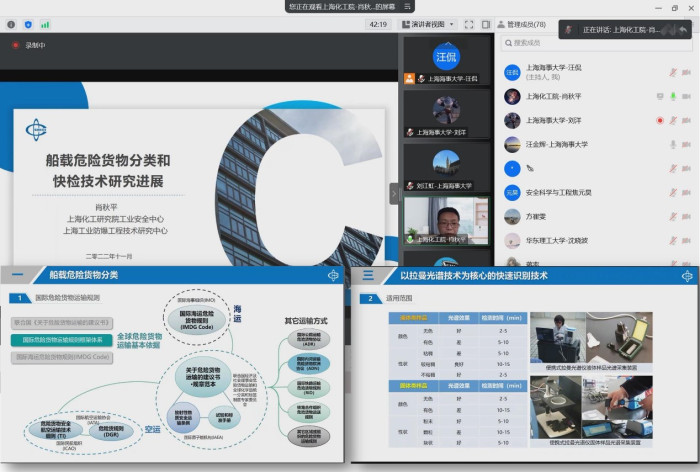Click the reply arrow on speaking notification

coord(683,30)
